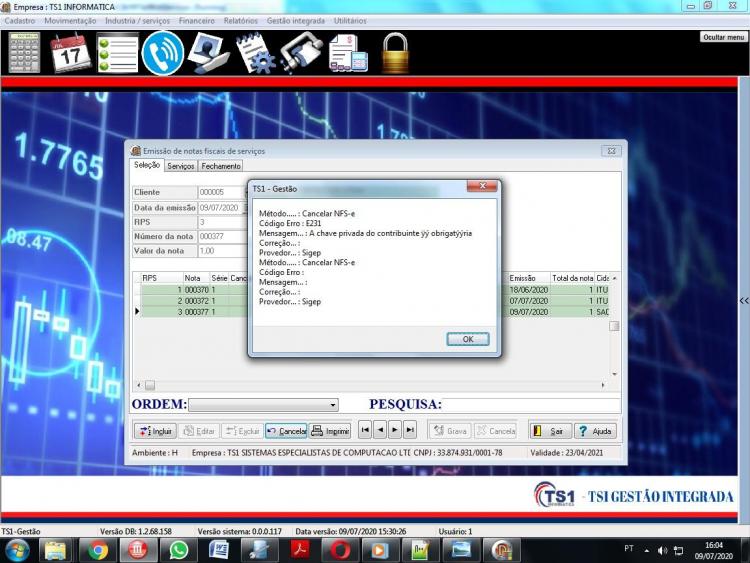This screenshot has width=750, height=563.
Task: Open WhatsApp from the taskbar
Action: pyautogui.click(x=178, y=551)
